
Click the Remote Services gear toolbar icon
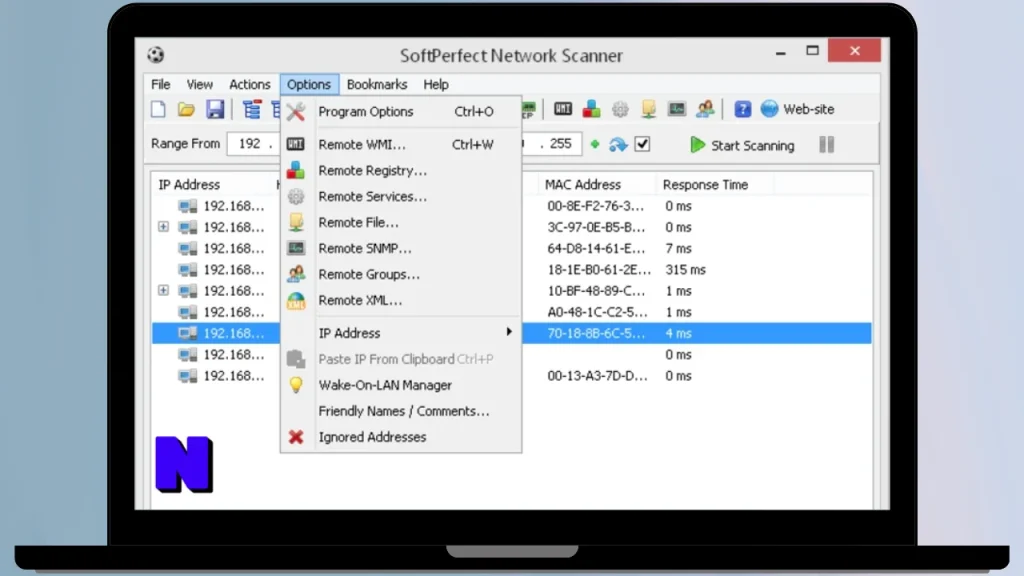click(620, 109)
